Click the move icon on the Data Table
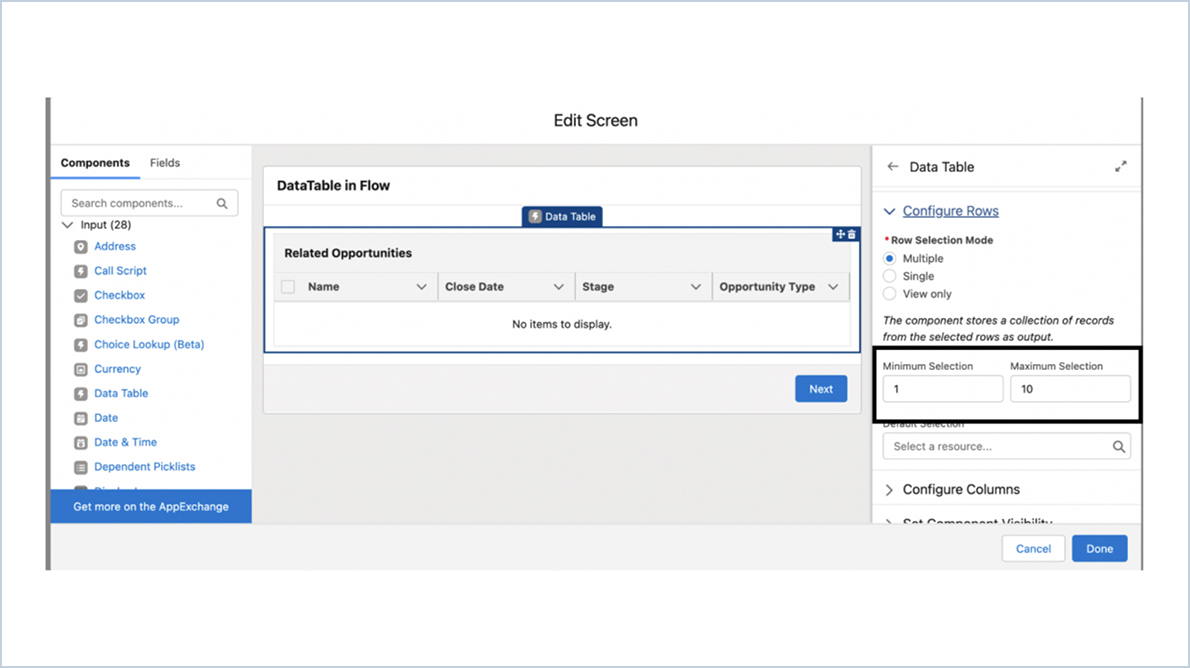Screen dimensions: 1190x668 point(840,234)
